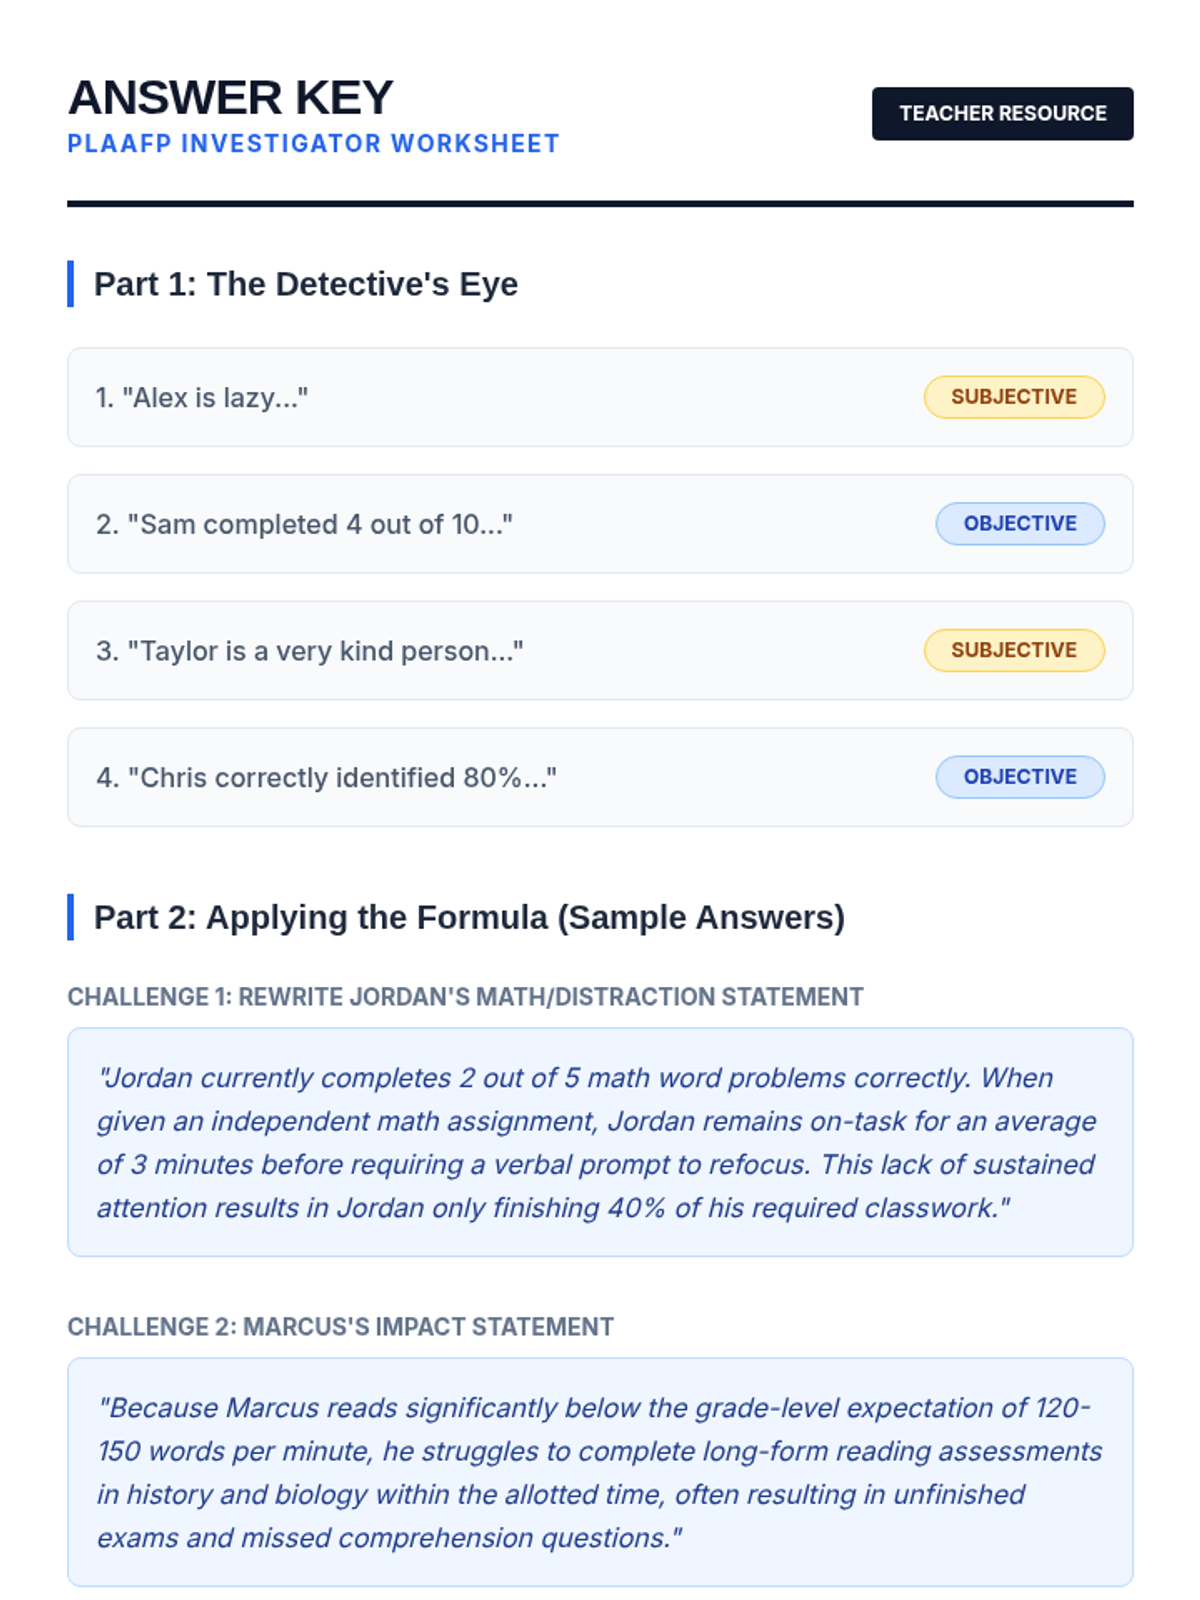Click the blue accent bar beside Part 2

coord(70,917)
